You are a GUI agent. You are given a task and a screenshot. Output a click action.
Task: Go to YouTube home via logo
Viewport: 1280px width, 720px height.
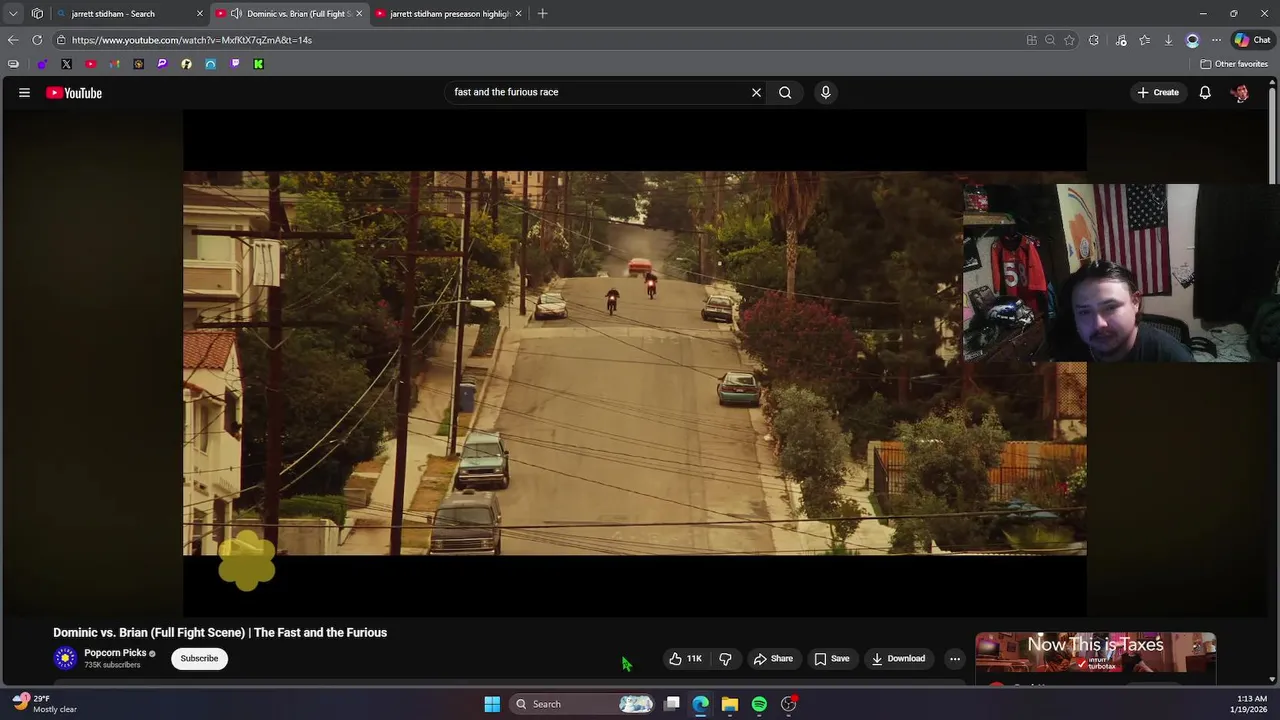74,93
